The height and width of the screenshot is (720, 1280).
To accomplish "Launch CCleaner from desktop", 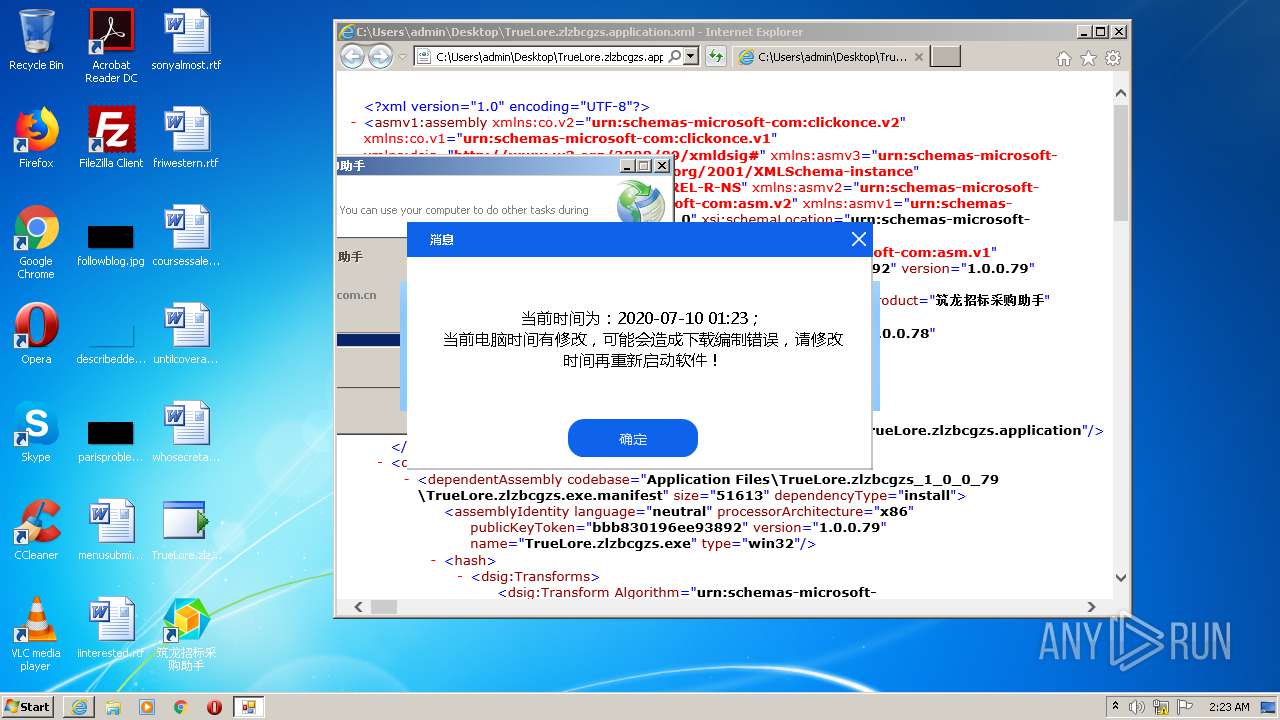I will [36, 530].
